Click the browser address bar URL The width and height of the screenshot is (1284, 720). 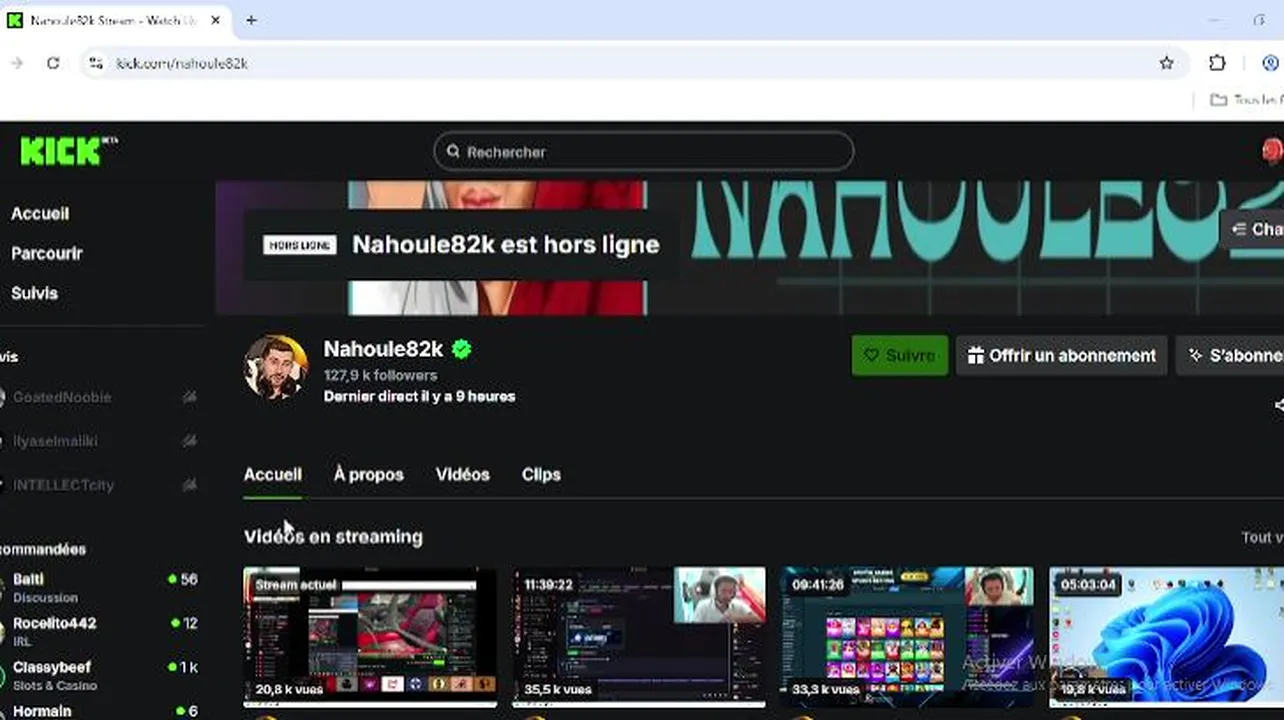182,63
